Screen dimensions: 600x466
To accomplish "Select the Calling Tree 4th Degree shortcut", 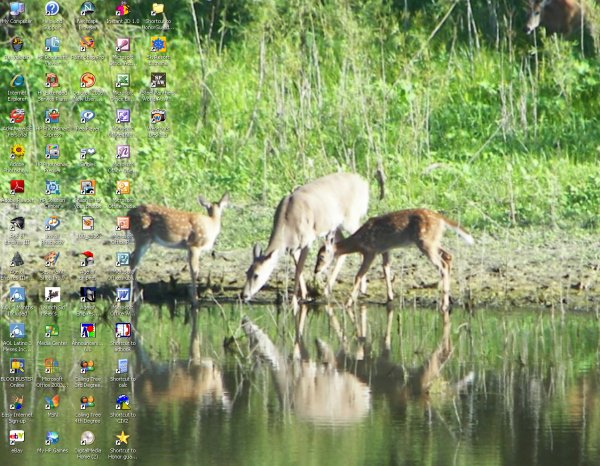I will 87,402.
